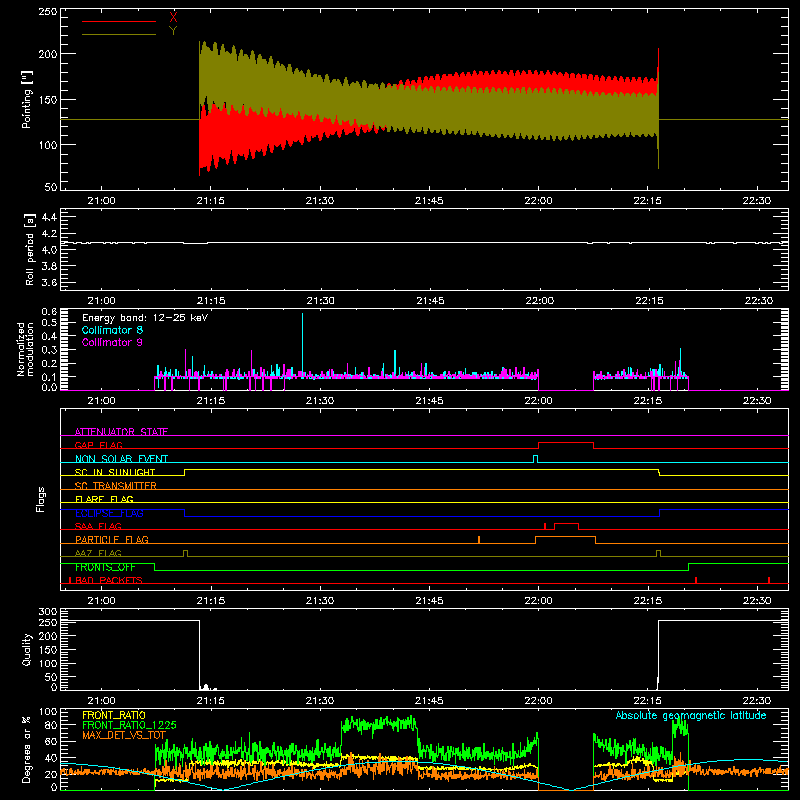Select the orange MAX_DET_VS_TOT legend entry
The width and height of the screenshot is (800, 800).
click(x=124, y=735)
